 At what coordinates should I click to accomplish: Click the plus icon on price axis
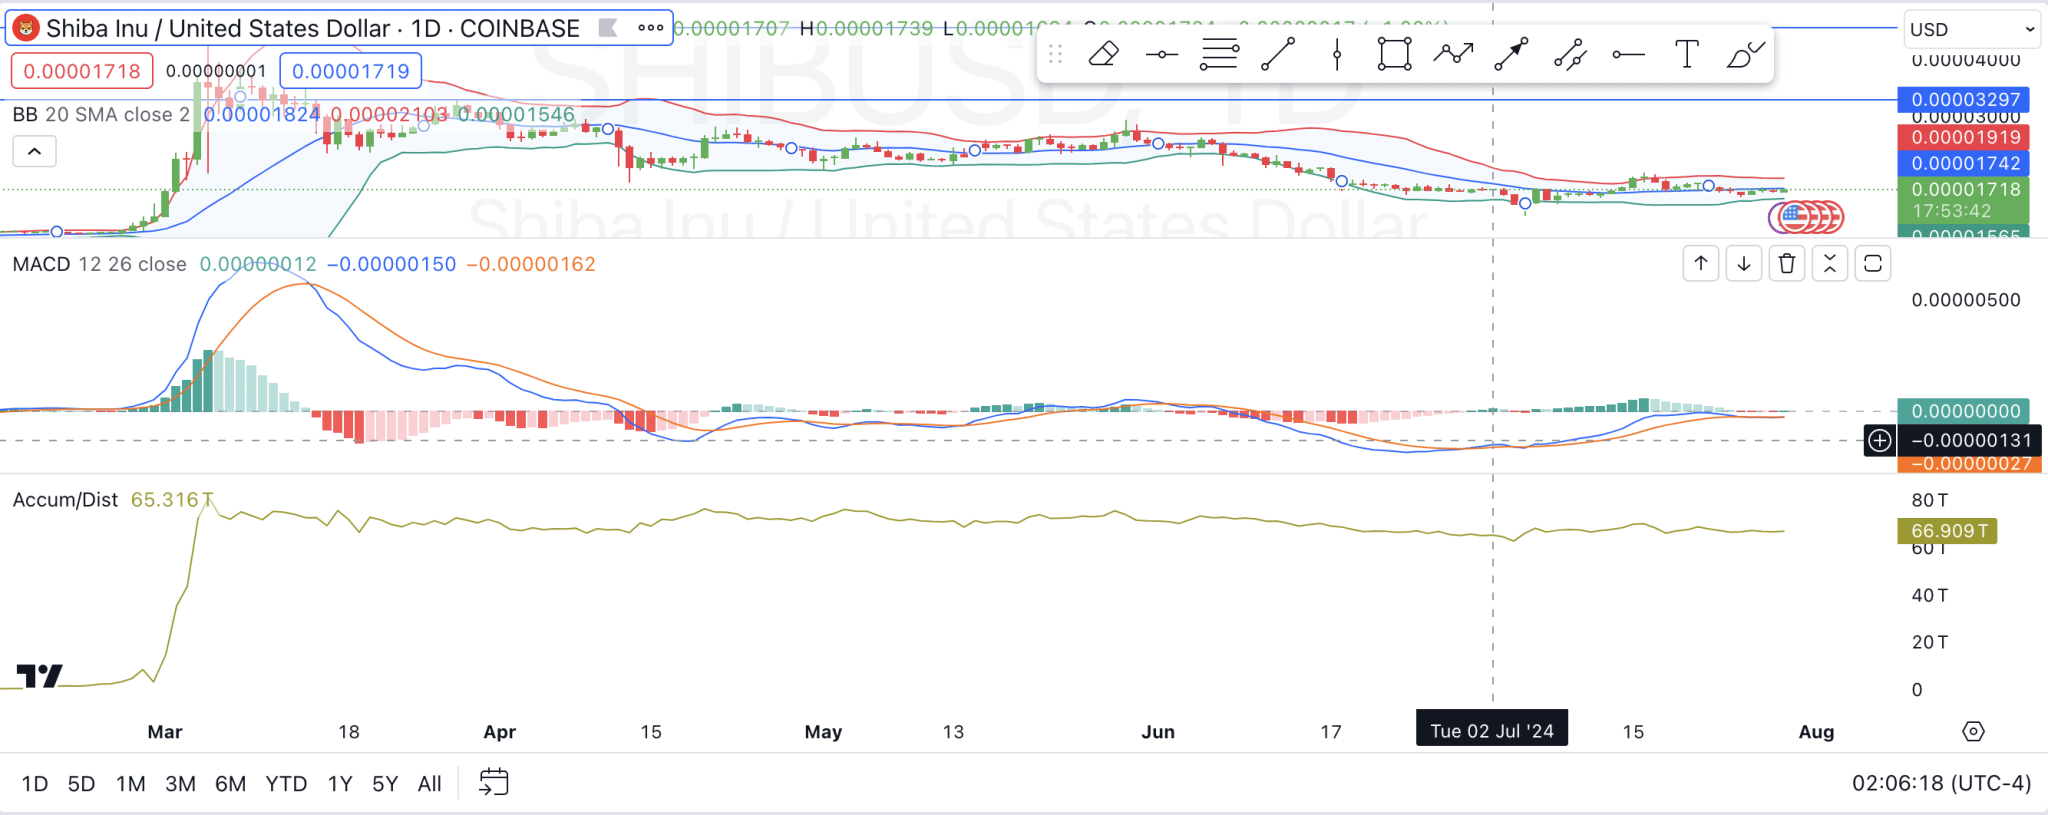(1880, 440)
